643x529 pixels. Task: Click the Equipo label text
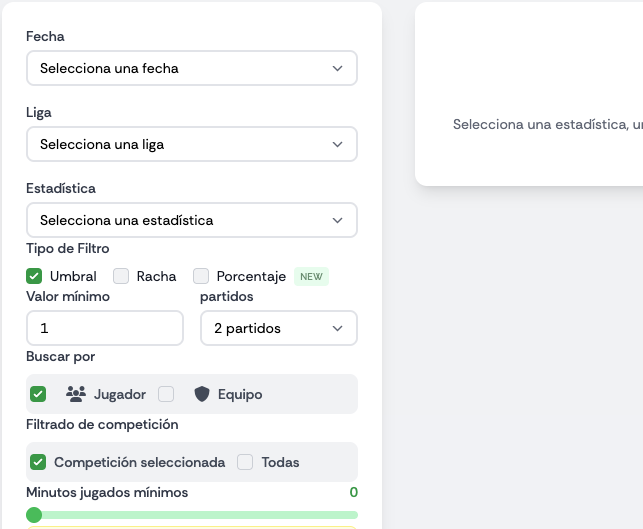240,394
